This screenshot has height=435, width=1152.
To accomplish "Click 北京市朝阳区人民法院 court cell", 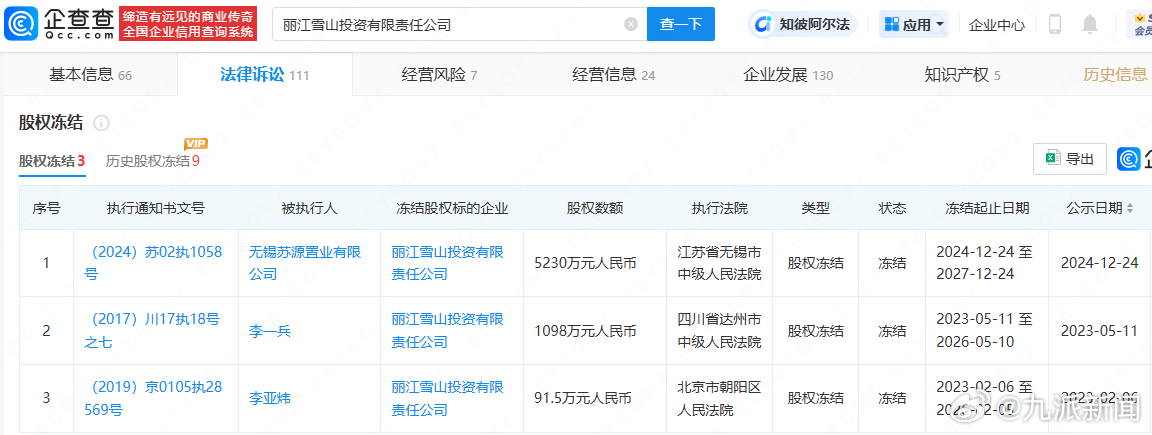I will [x=719, y=398].
